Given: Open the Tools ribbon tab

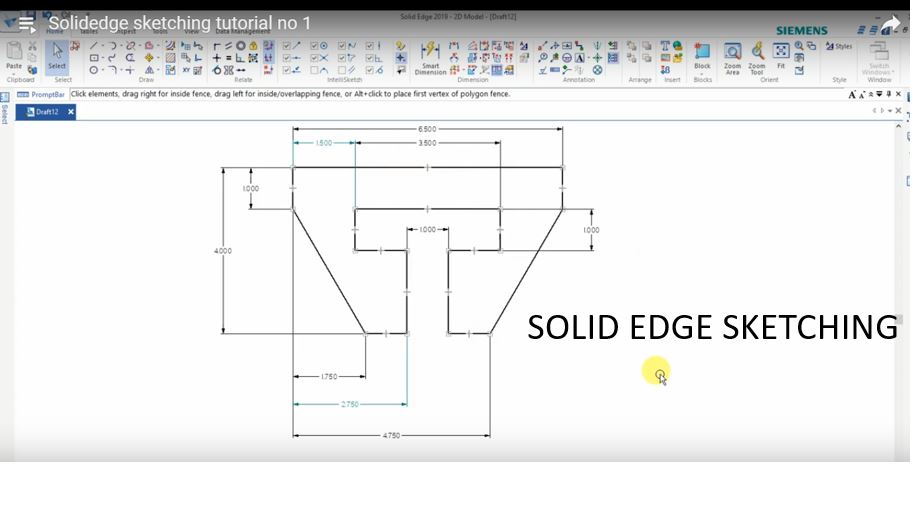Looking at the screenshot, I should 160,31.
